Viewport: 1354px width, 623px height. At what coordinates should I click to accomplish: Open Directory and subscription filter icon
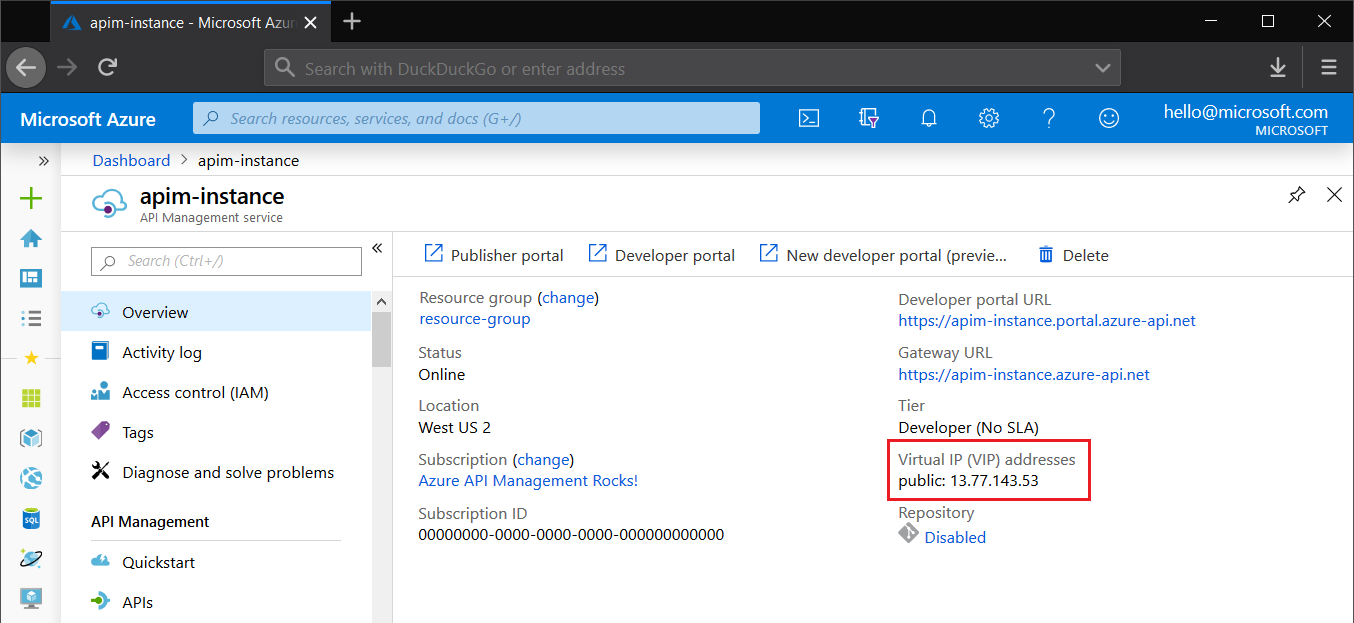869,118
